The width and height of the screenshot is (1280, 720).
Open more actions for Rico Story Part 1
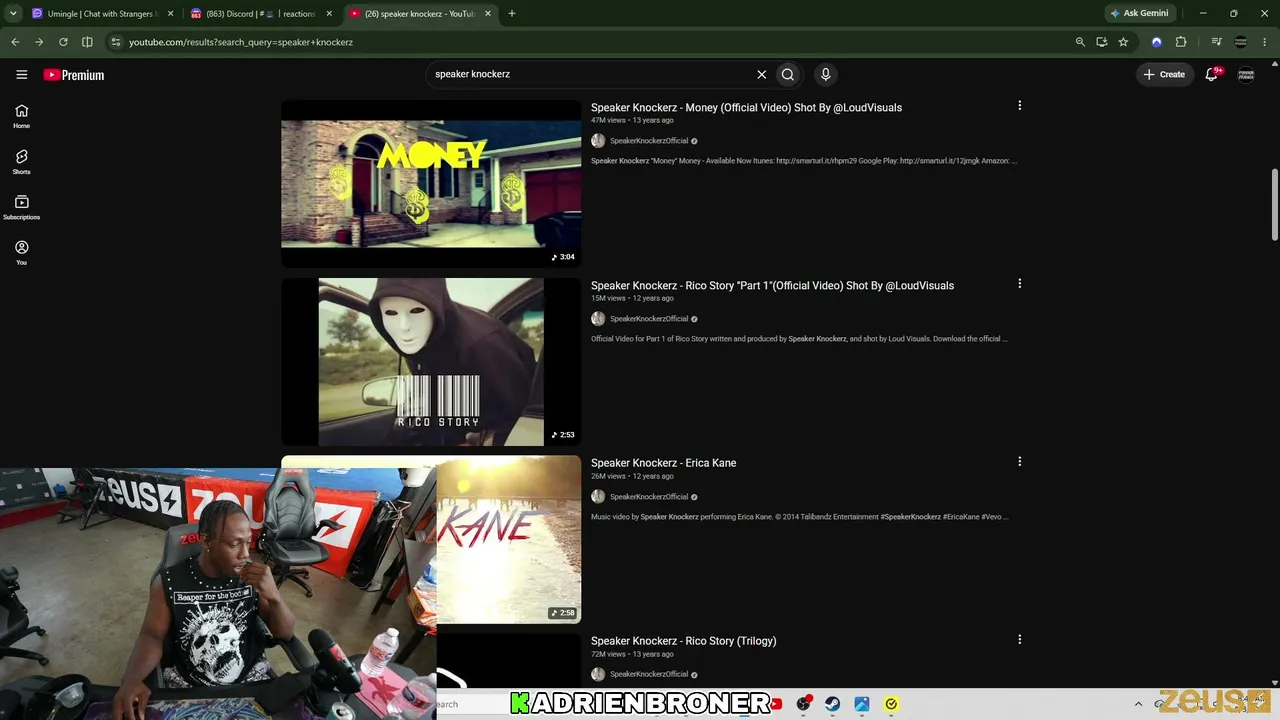pyautogui.click(x=1019, y=284)
